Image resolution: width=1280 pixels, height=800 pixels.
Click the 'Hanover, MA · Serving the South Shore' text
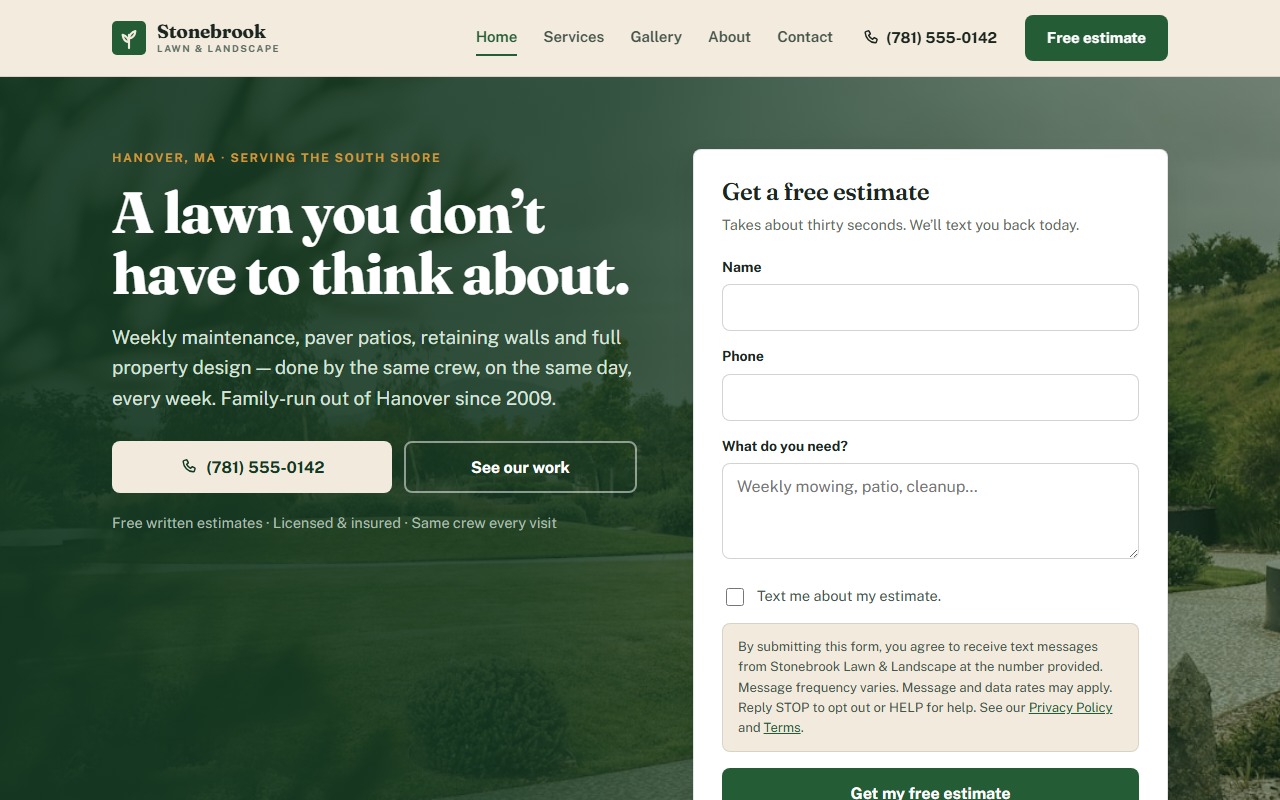[276, 158]
